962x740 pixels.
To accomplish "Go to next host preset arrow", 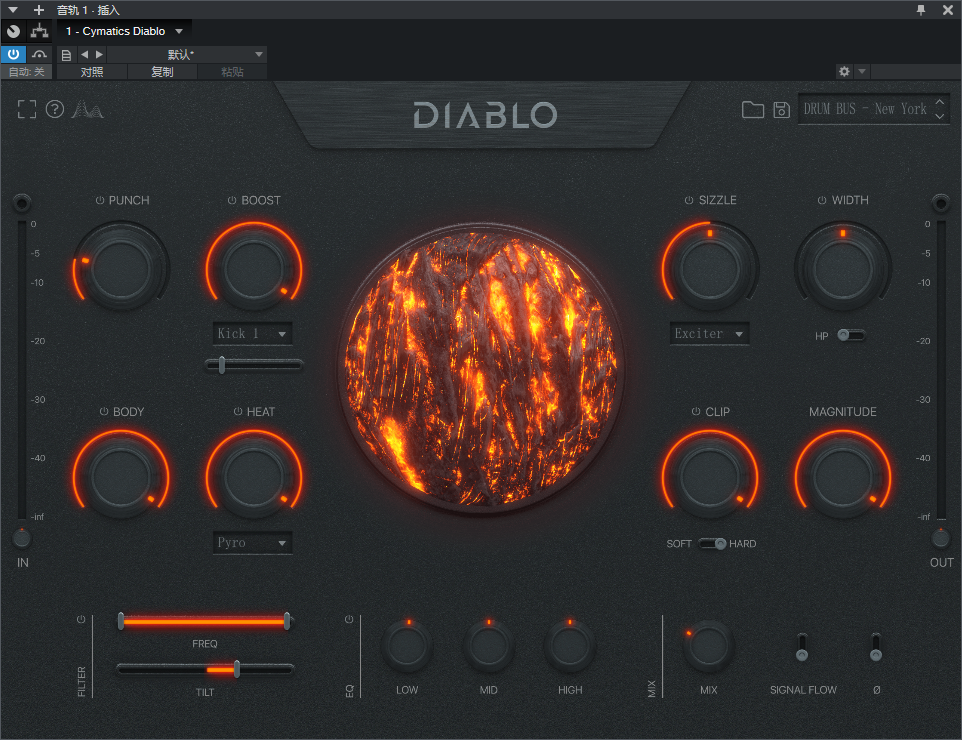I will point(99,55).
